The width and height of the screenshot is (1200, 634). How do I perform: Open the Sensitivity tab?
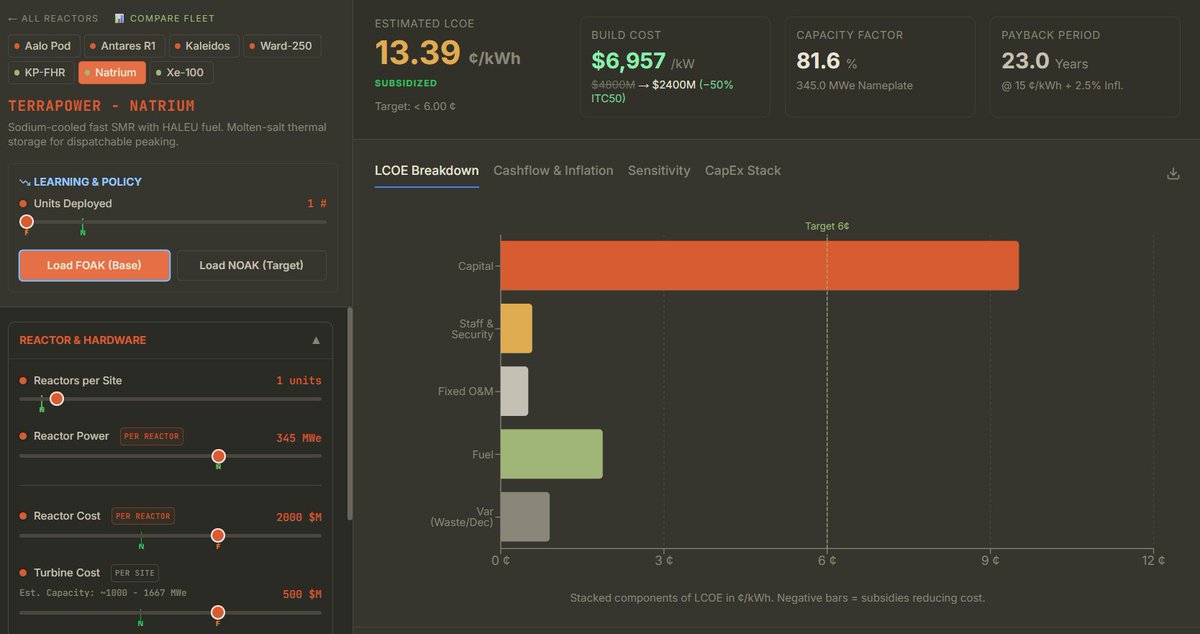point(659,171)
